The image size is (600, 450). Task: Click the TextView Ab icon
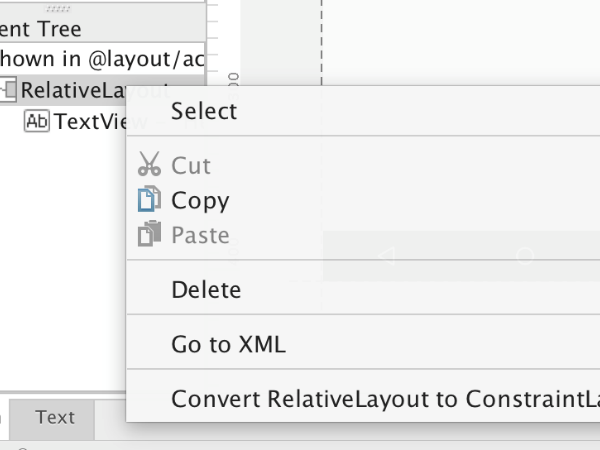click(x=37, y=121)
